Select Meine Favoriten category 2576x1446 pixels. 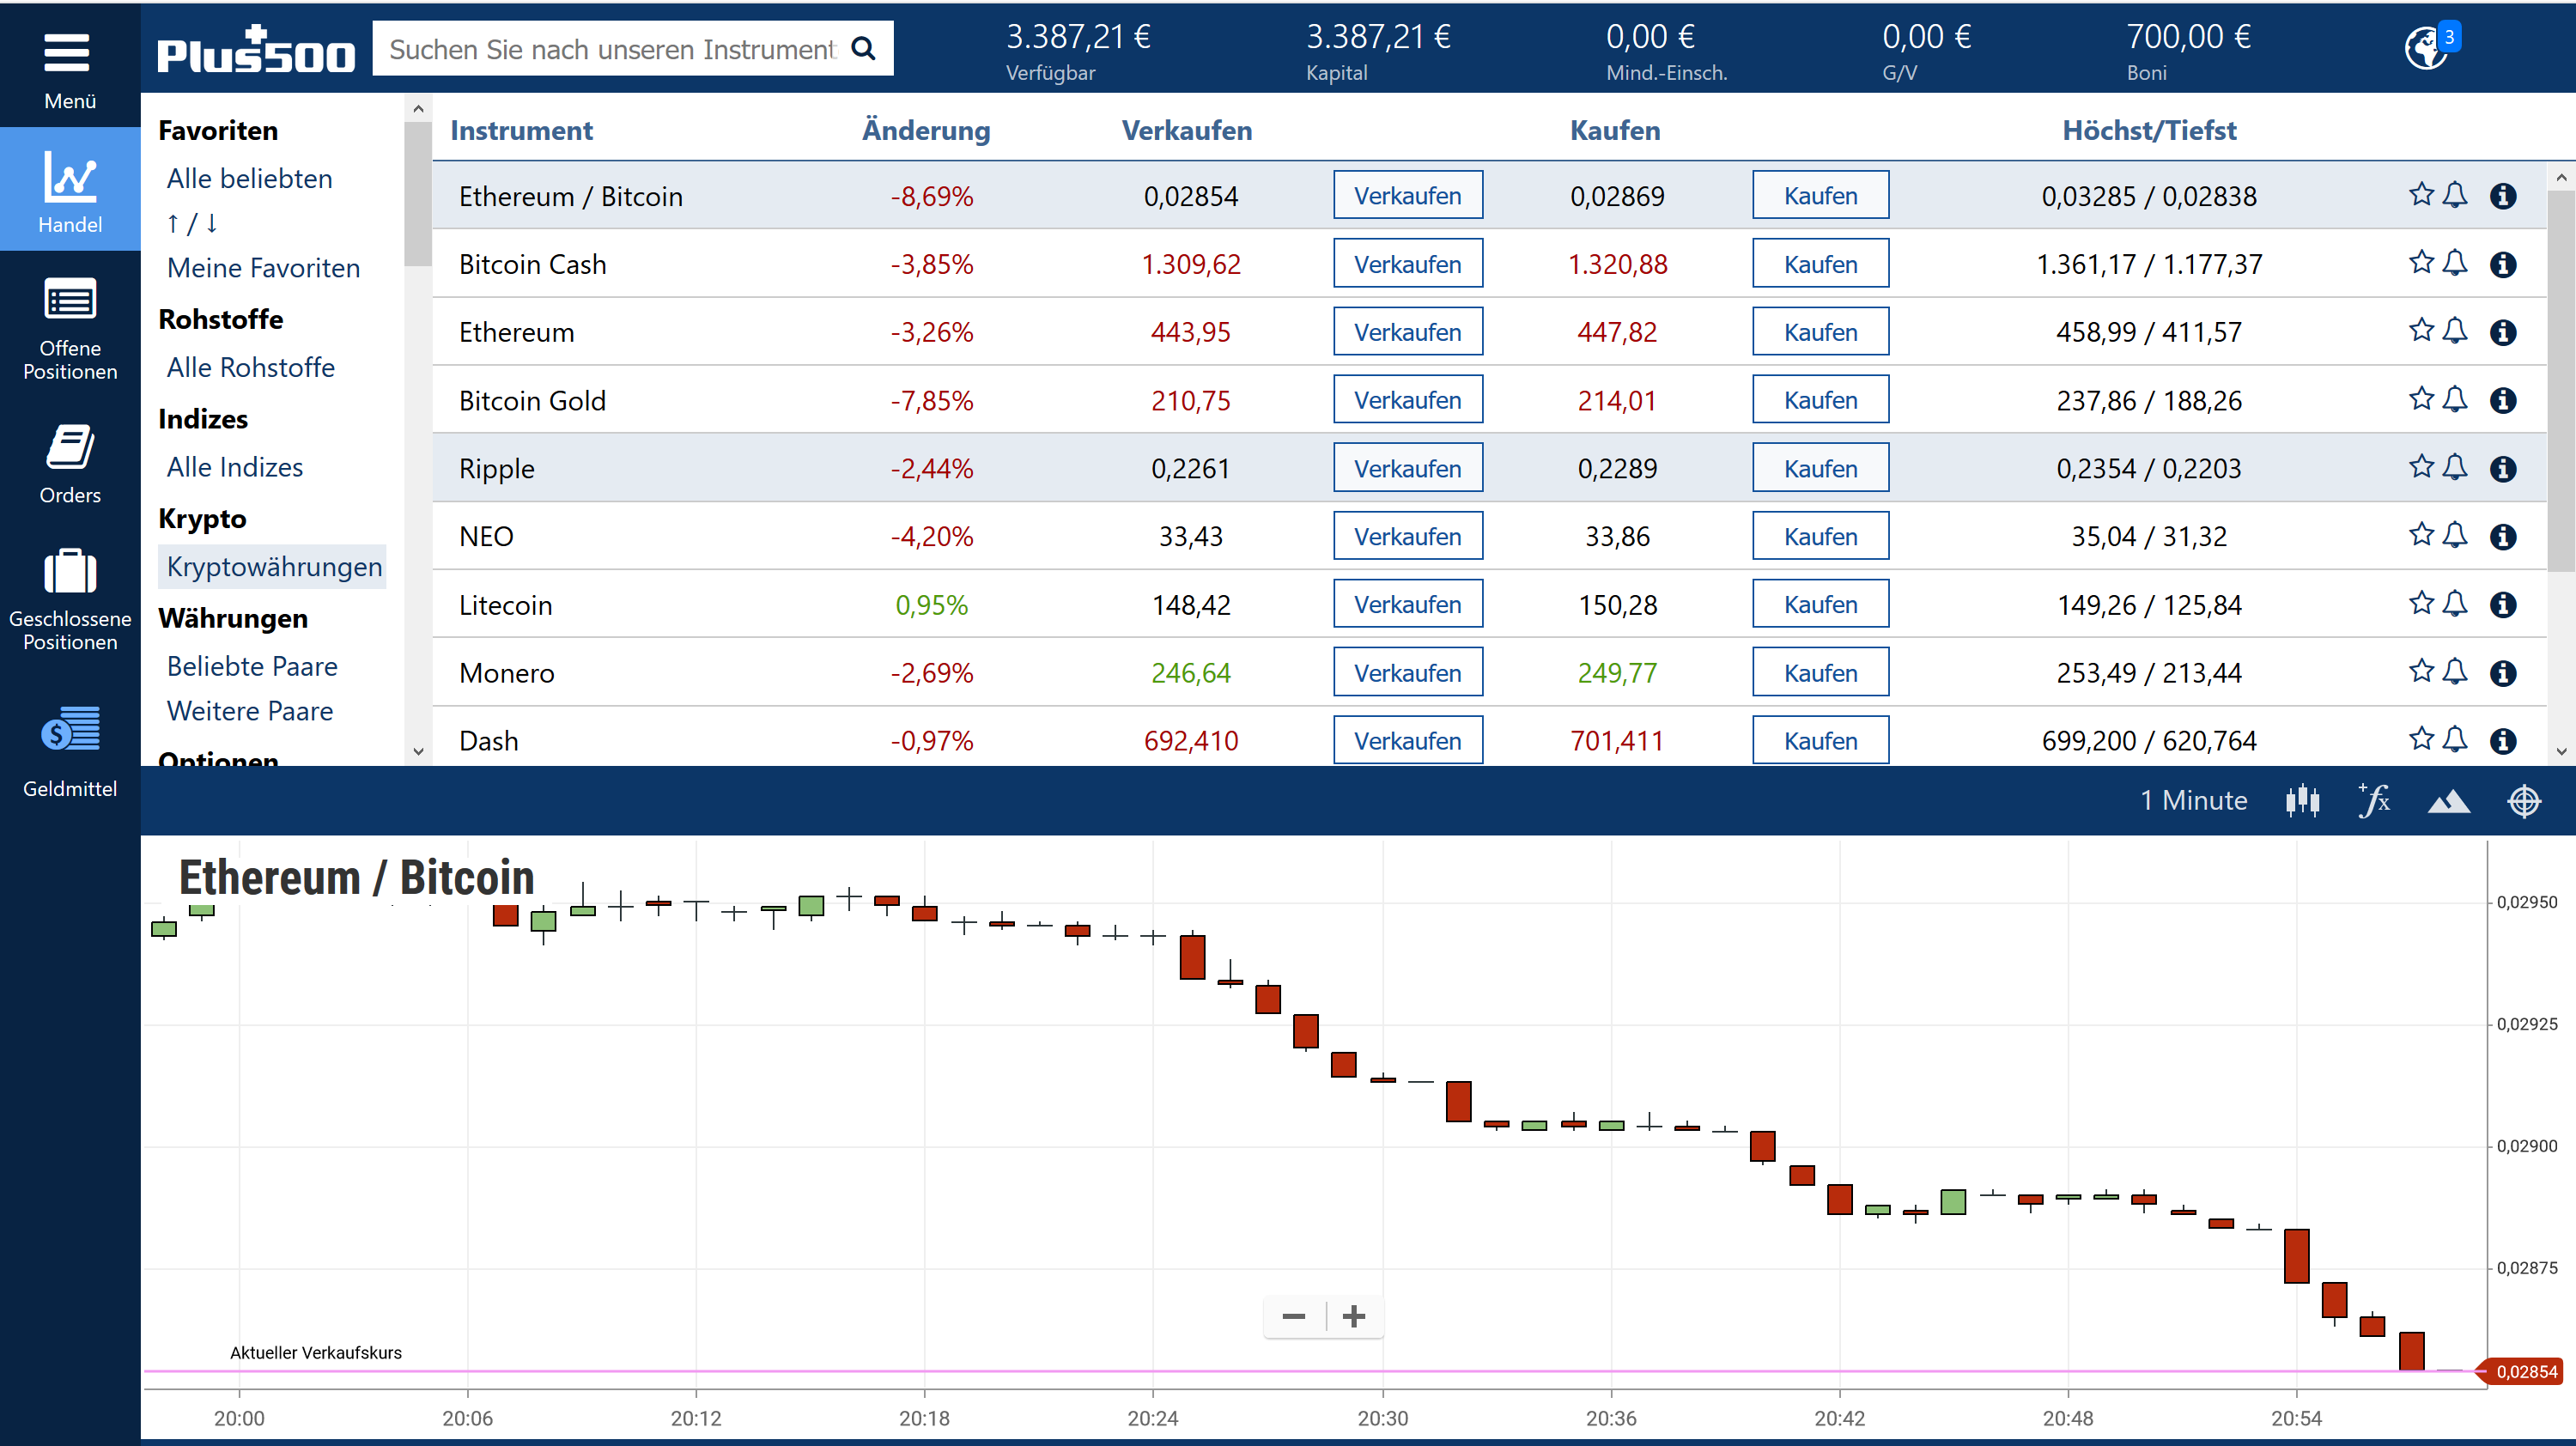(x=264, y=268)
